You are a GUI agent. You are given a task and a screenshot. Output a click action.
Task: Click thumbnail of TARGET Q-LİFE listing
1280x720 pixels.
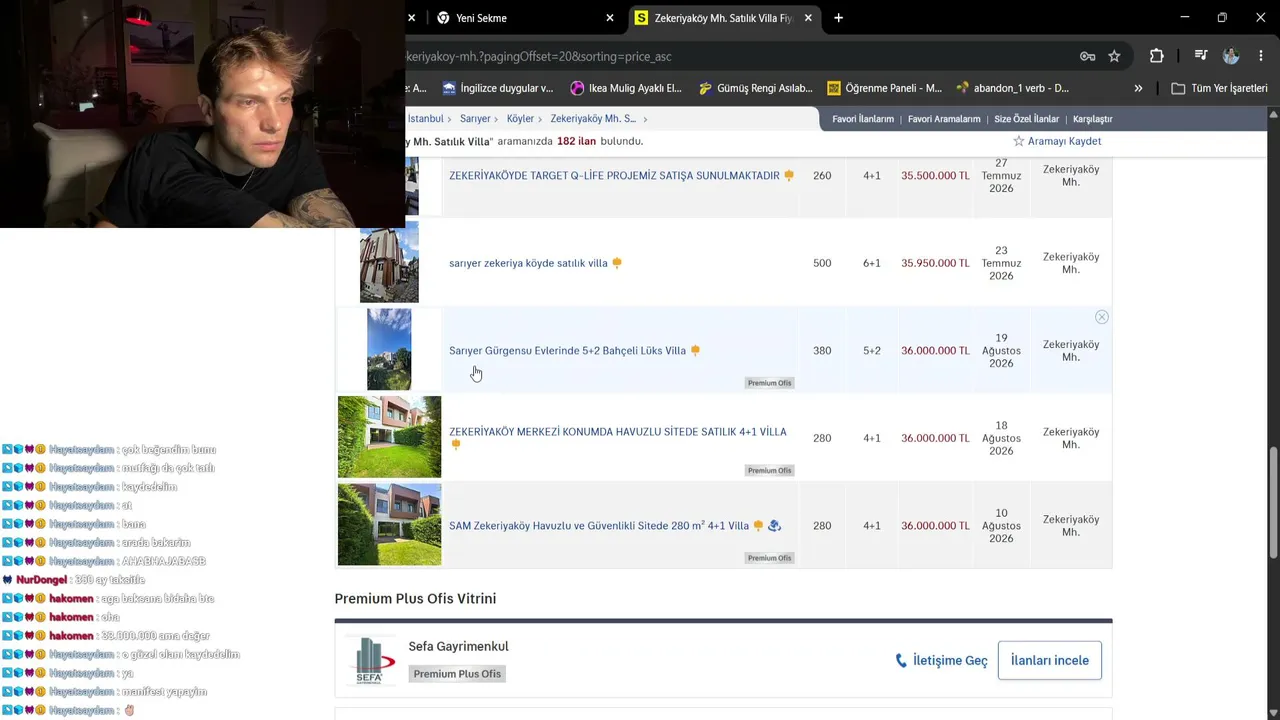coord(412,185)
